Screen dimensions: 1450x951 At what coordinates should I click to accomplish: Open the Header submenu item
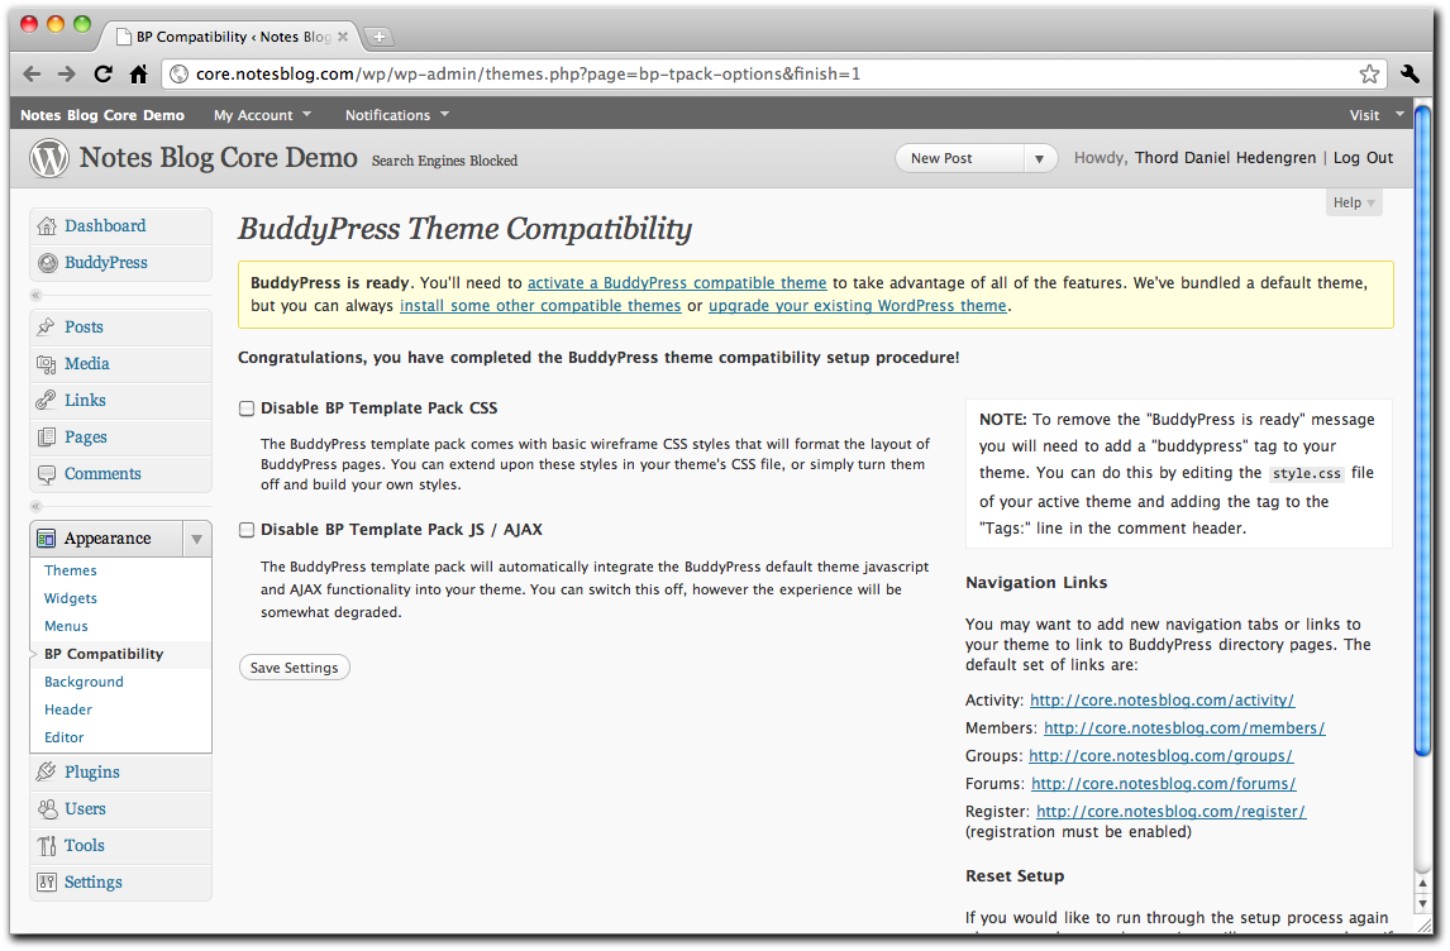(68, 710)
